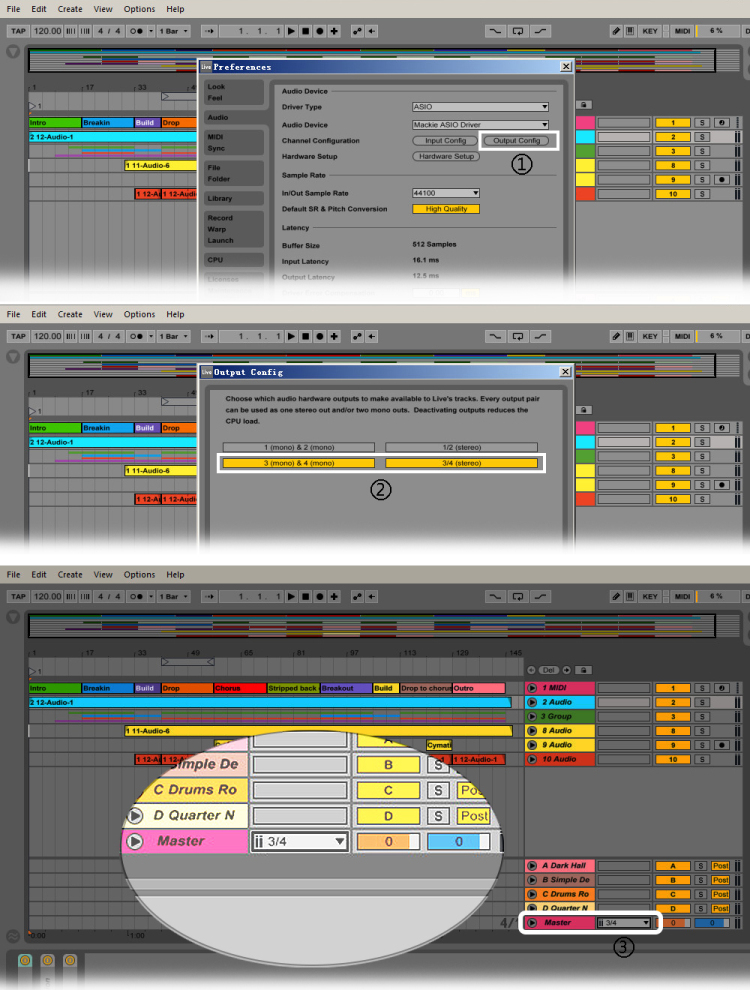This screenshot has height=990, width=750.
Task: Open the 1 Bar quantization menu in the bottom screenshot
Action: click(x=174, y=597)
